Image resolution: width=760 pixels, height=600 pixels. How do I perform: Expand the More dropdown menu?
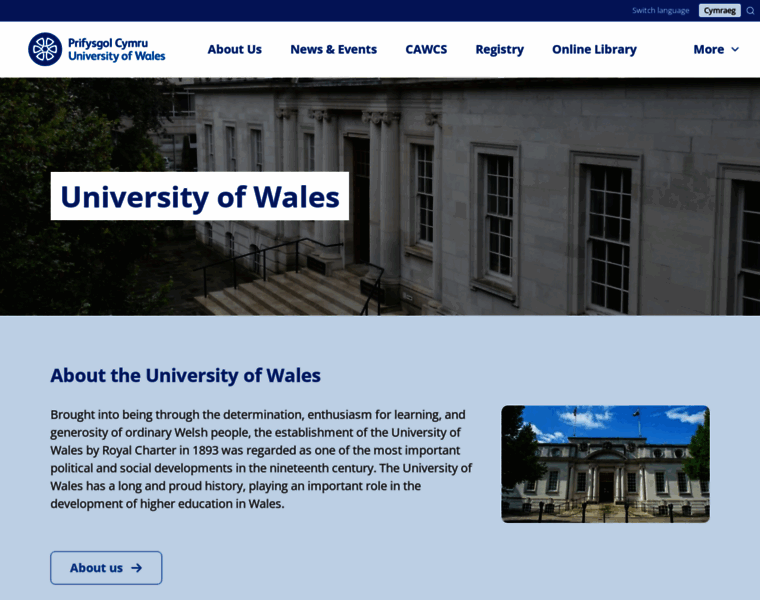click(x=716, y=49)
